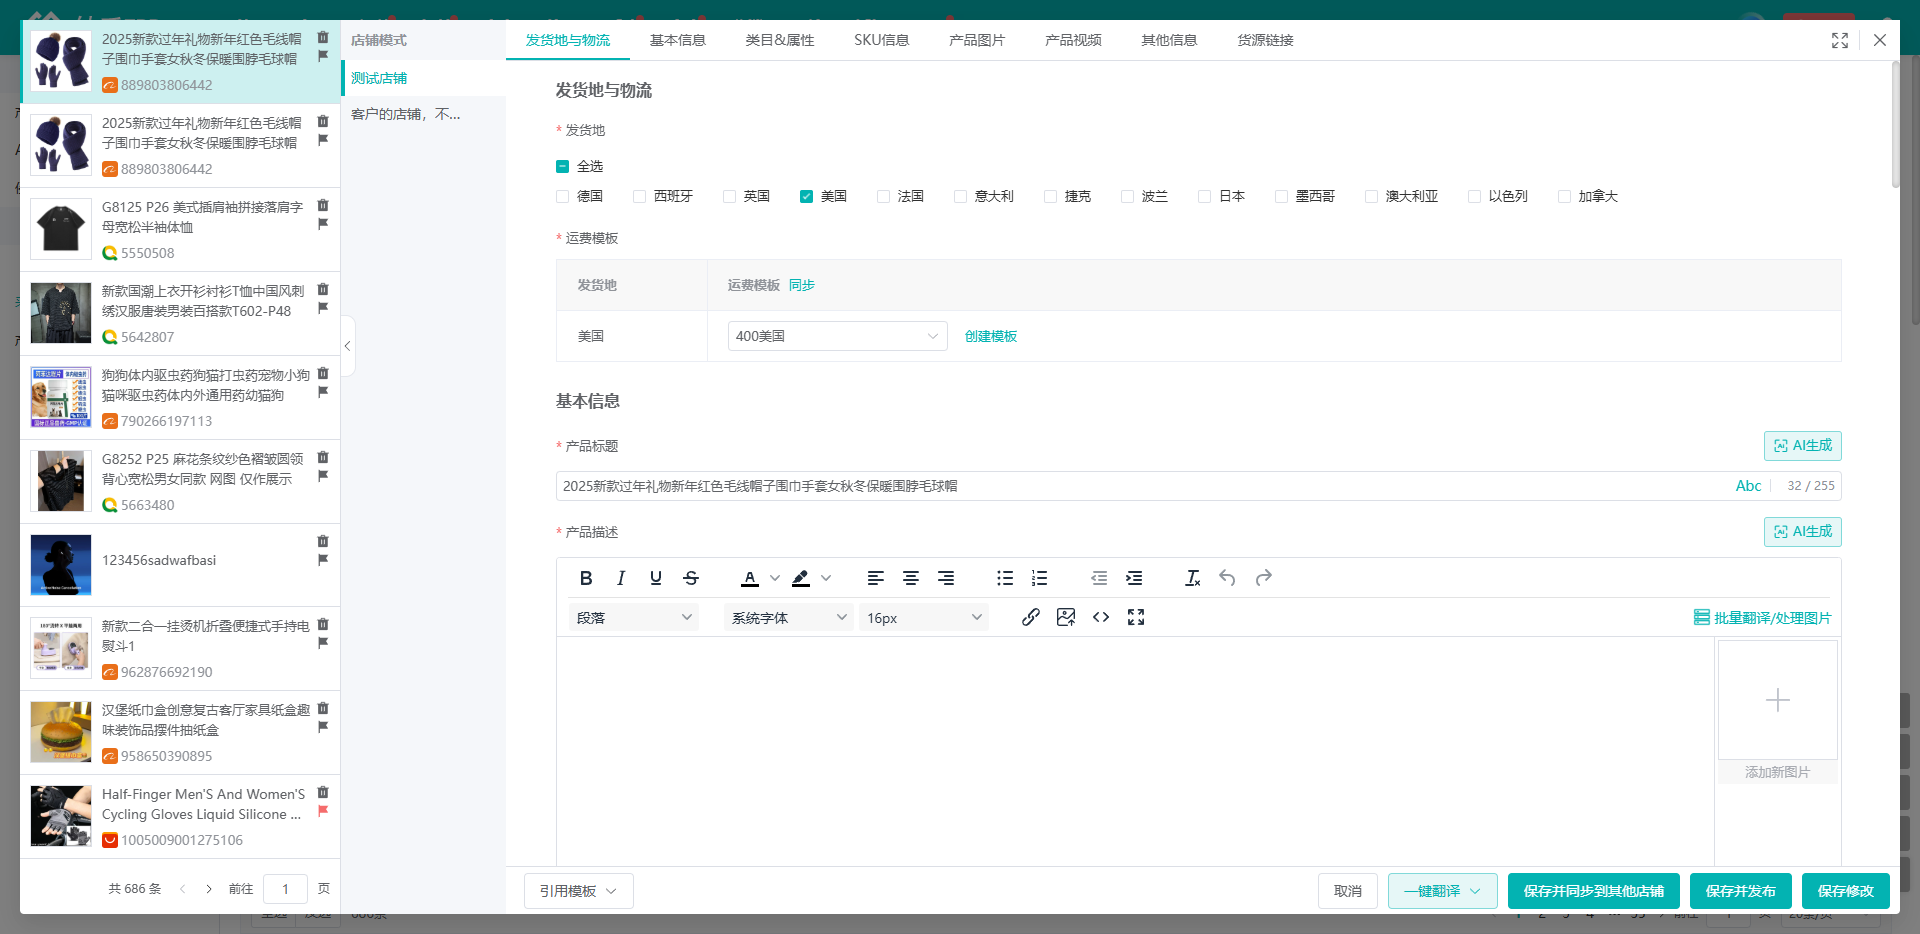1920x934 pixels.
Task: Align text right in editor
Action: coord(945,578)
